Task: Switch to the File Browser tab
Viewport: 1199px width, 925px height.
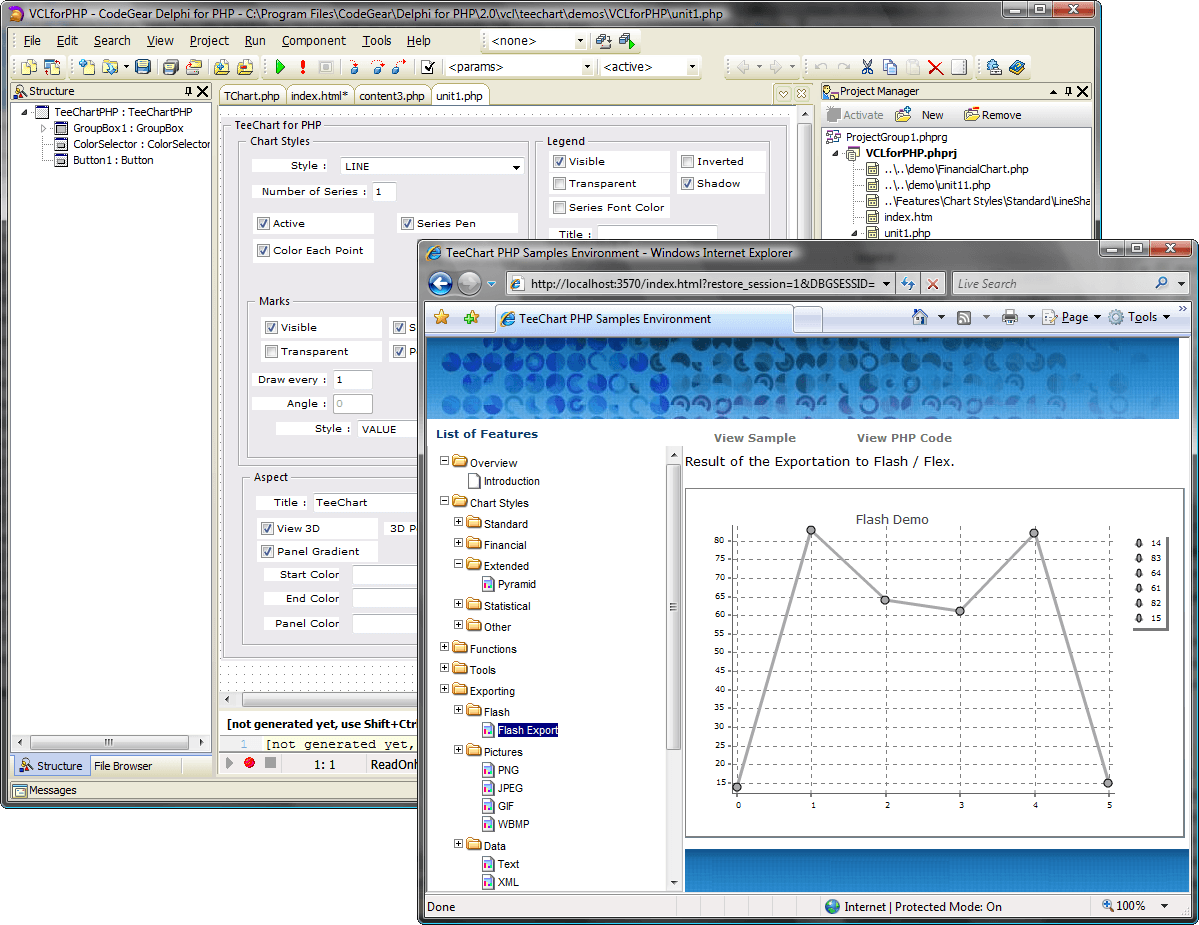Action: (123, 765)
